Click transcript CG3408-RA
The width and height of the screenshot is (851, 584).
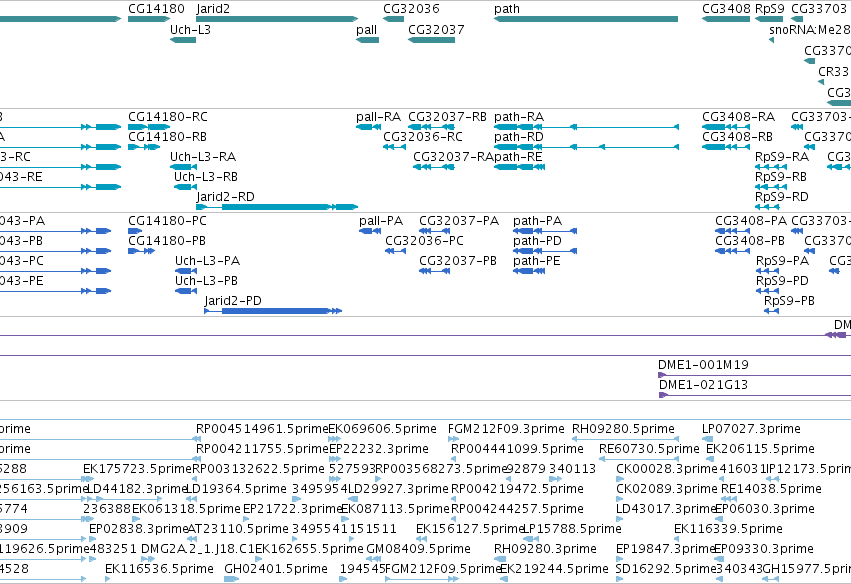click(739, 117)
